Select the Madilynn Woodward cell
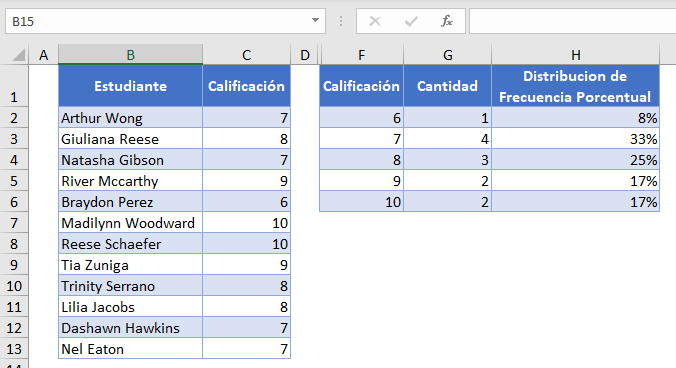The image size is (676, 368). pyautogui.click(x=131, y=223)
